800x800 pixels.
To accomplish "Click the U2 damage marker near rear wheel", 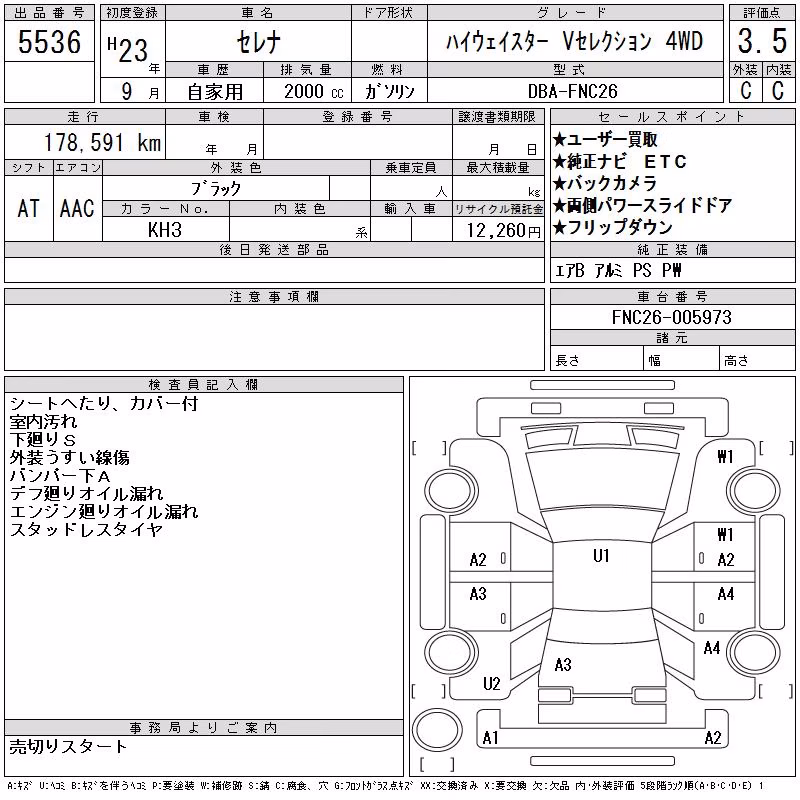I will 492,684.
